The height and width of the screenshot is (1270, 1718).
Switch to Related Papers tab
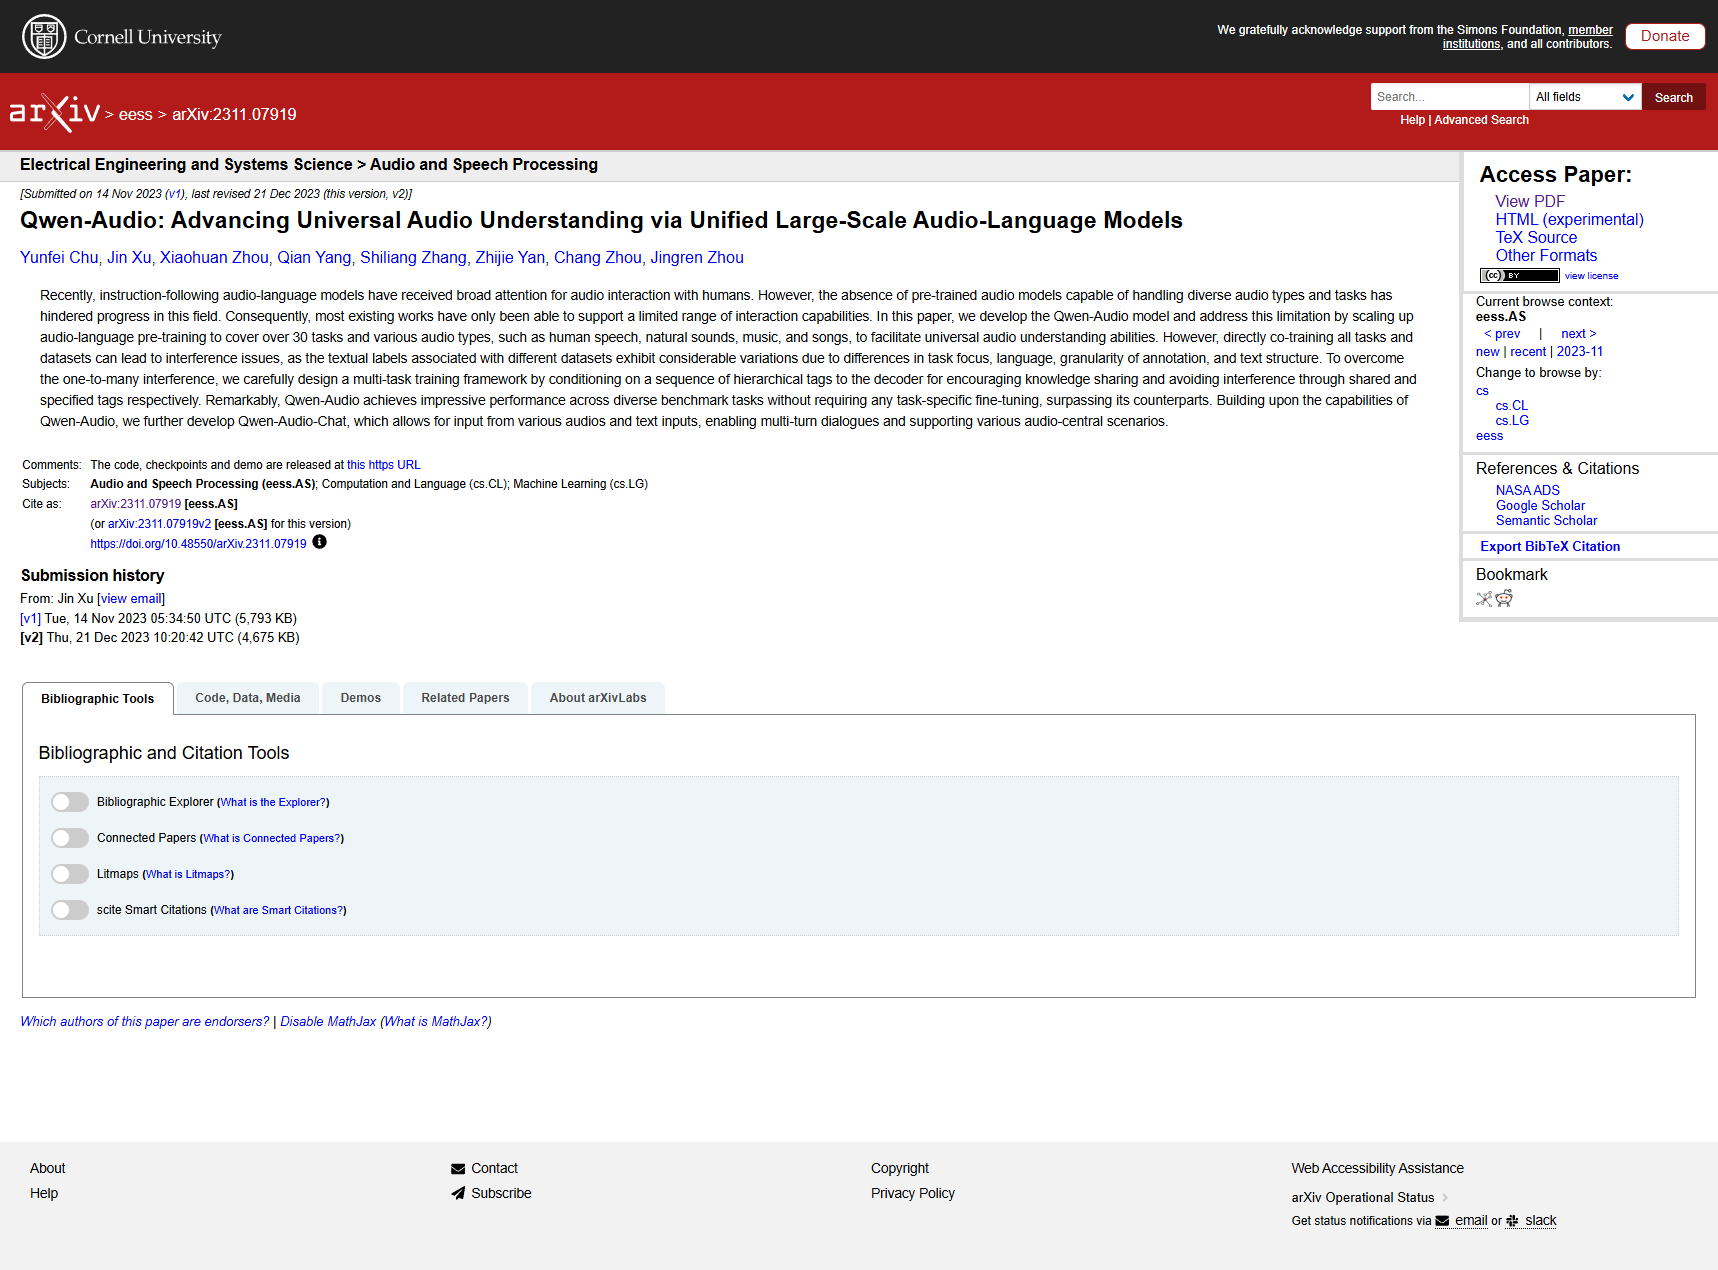pos(465,698)
